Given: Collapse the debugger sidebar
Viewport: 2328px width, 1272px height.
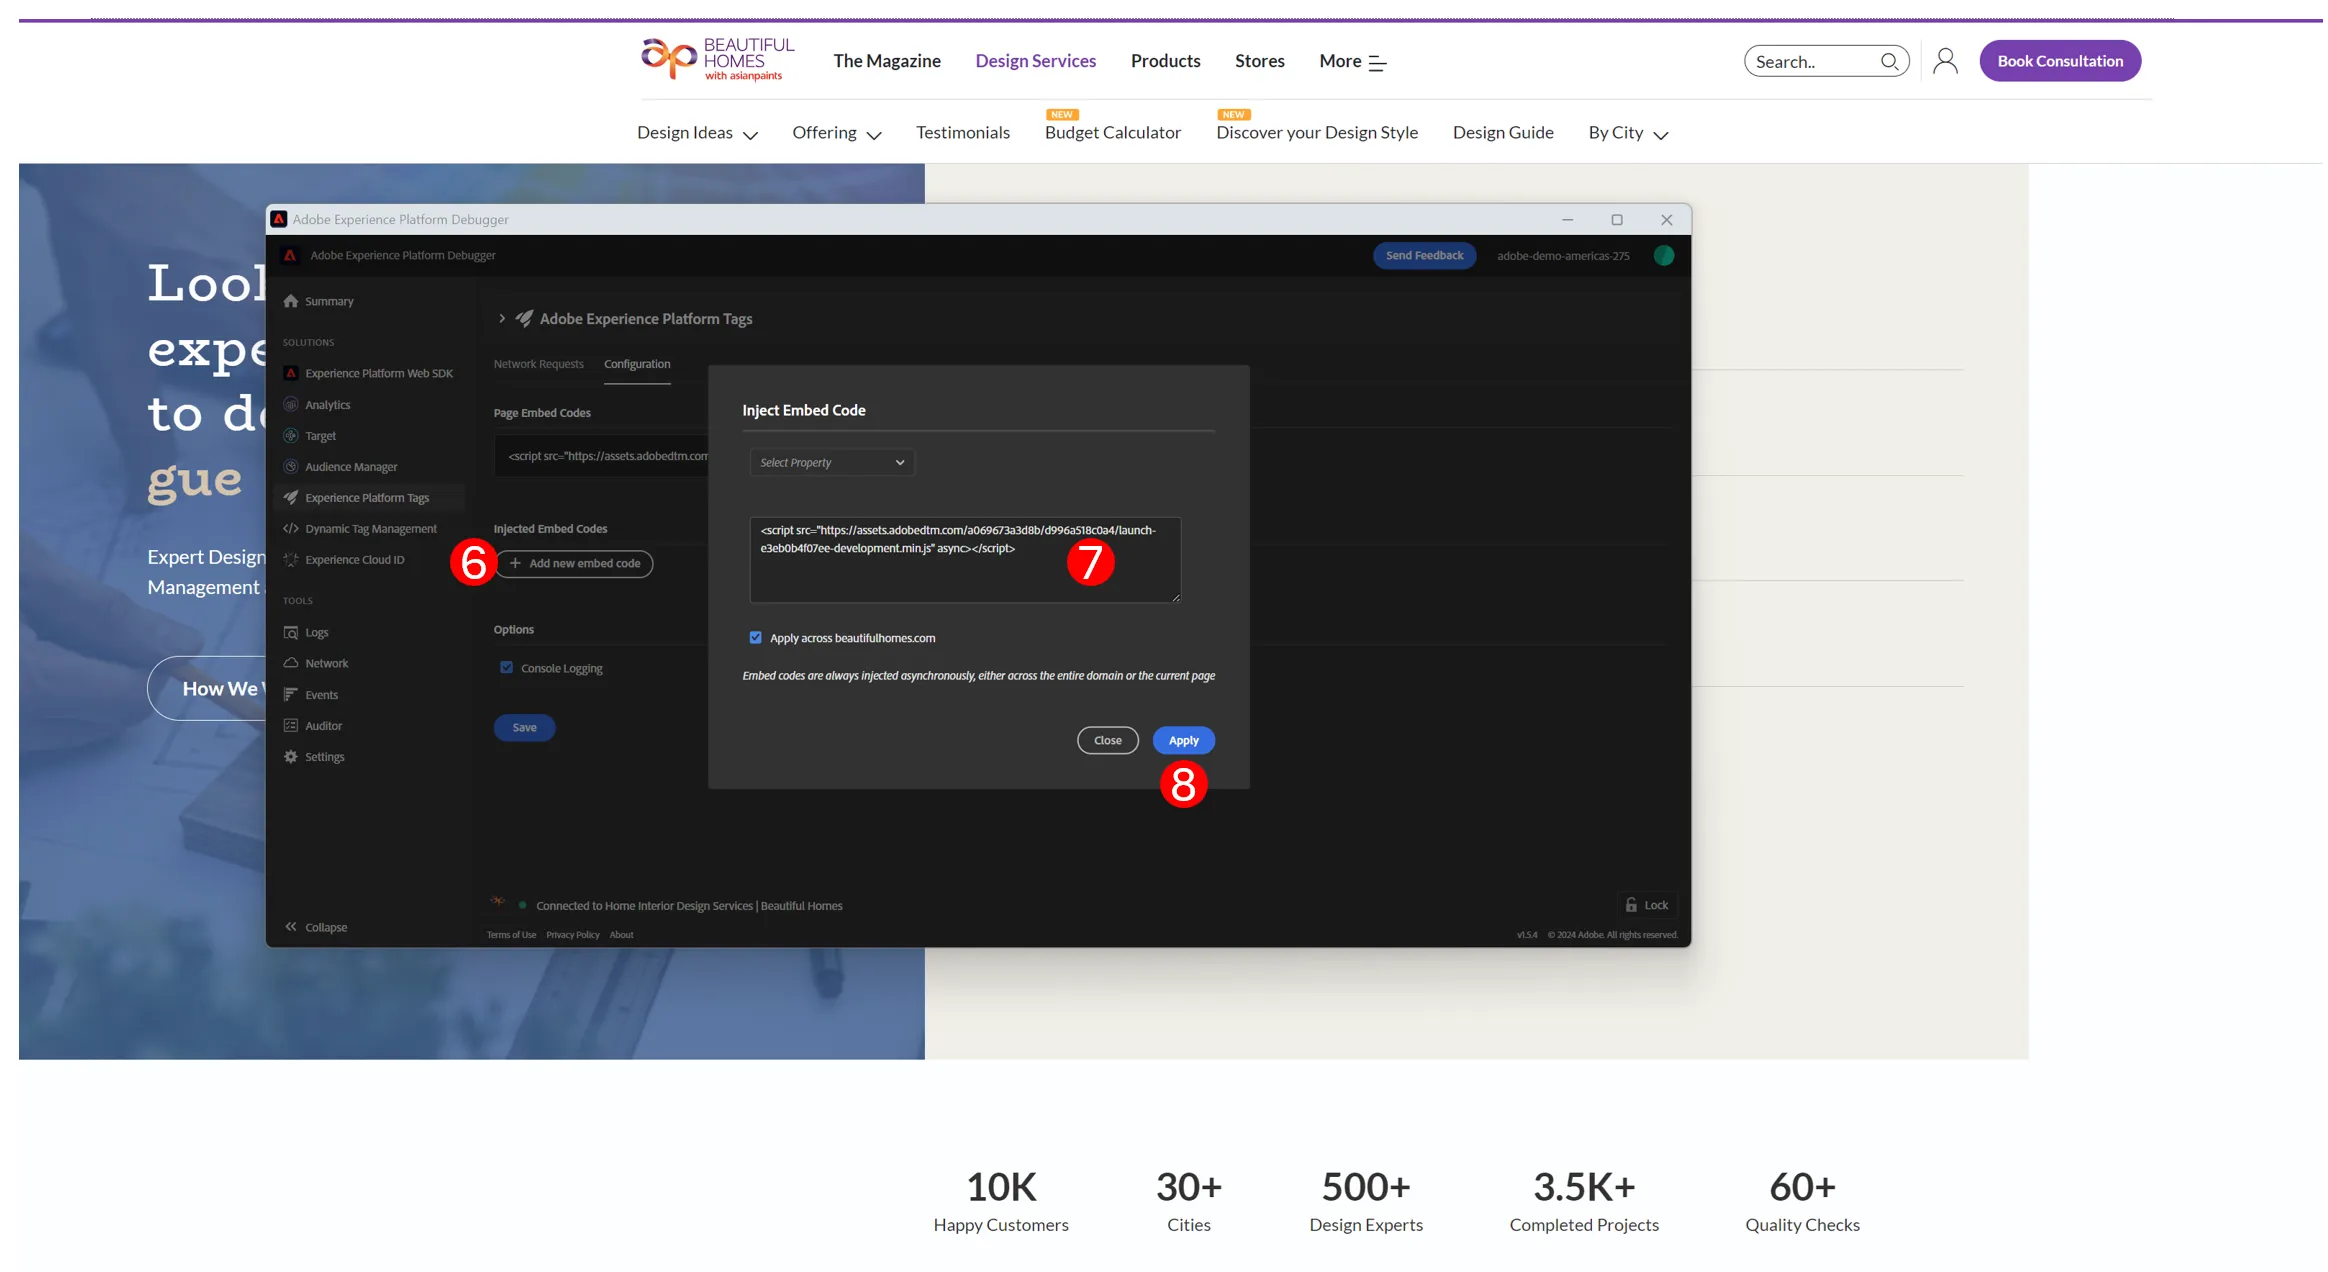Looking at the screenshot, I should [x=315, y=927].
